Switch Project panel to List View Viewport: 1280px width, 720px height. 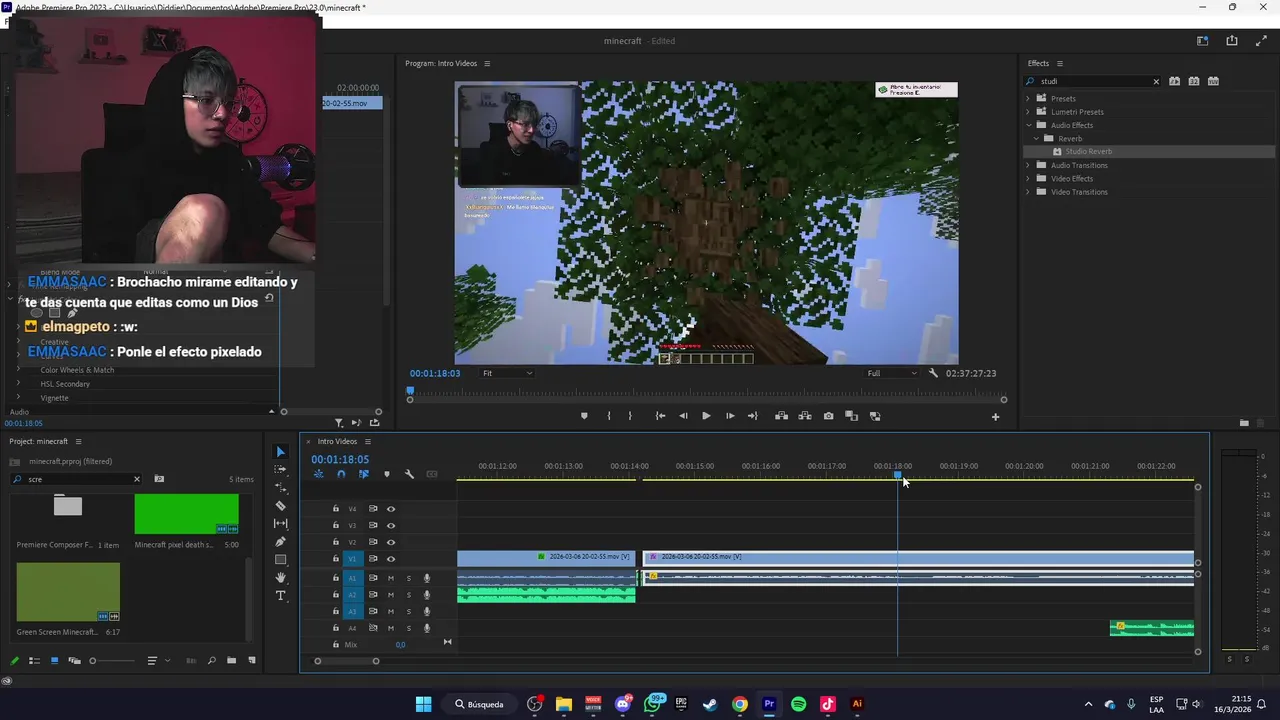[x=34, y=661]
